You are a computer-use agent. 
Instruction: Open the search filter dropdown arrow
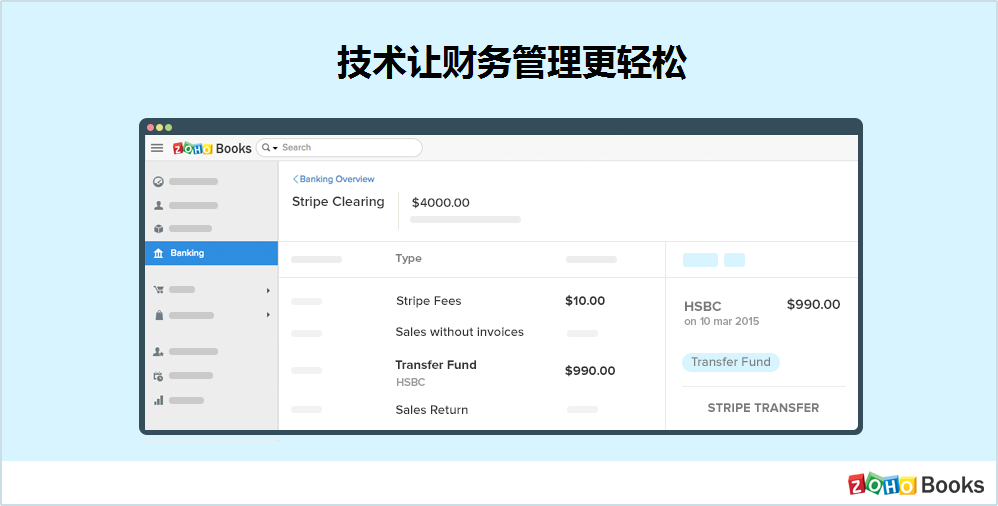coord(276,148)
